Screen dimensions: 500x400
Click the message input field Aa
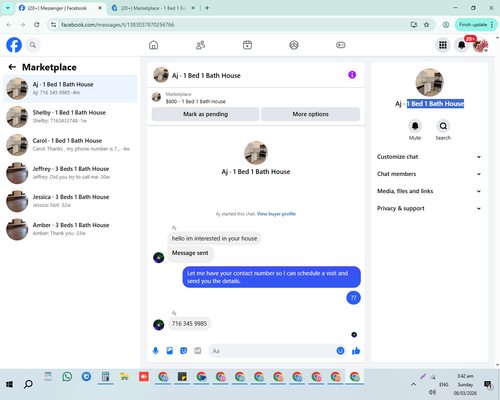tap(277, 351)
